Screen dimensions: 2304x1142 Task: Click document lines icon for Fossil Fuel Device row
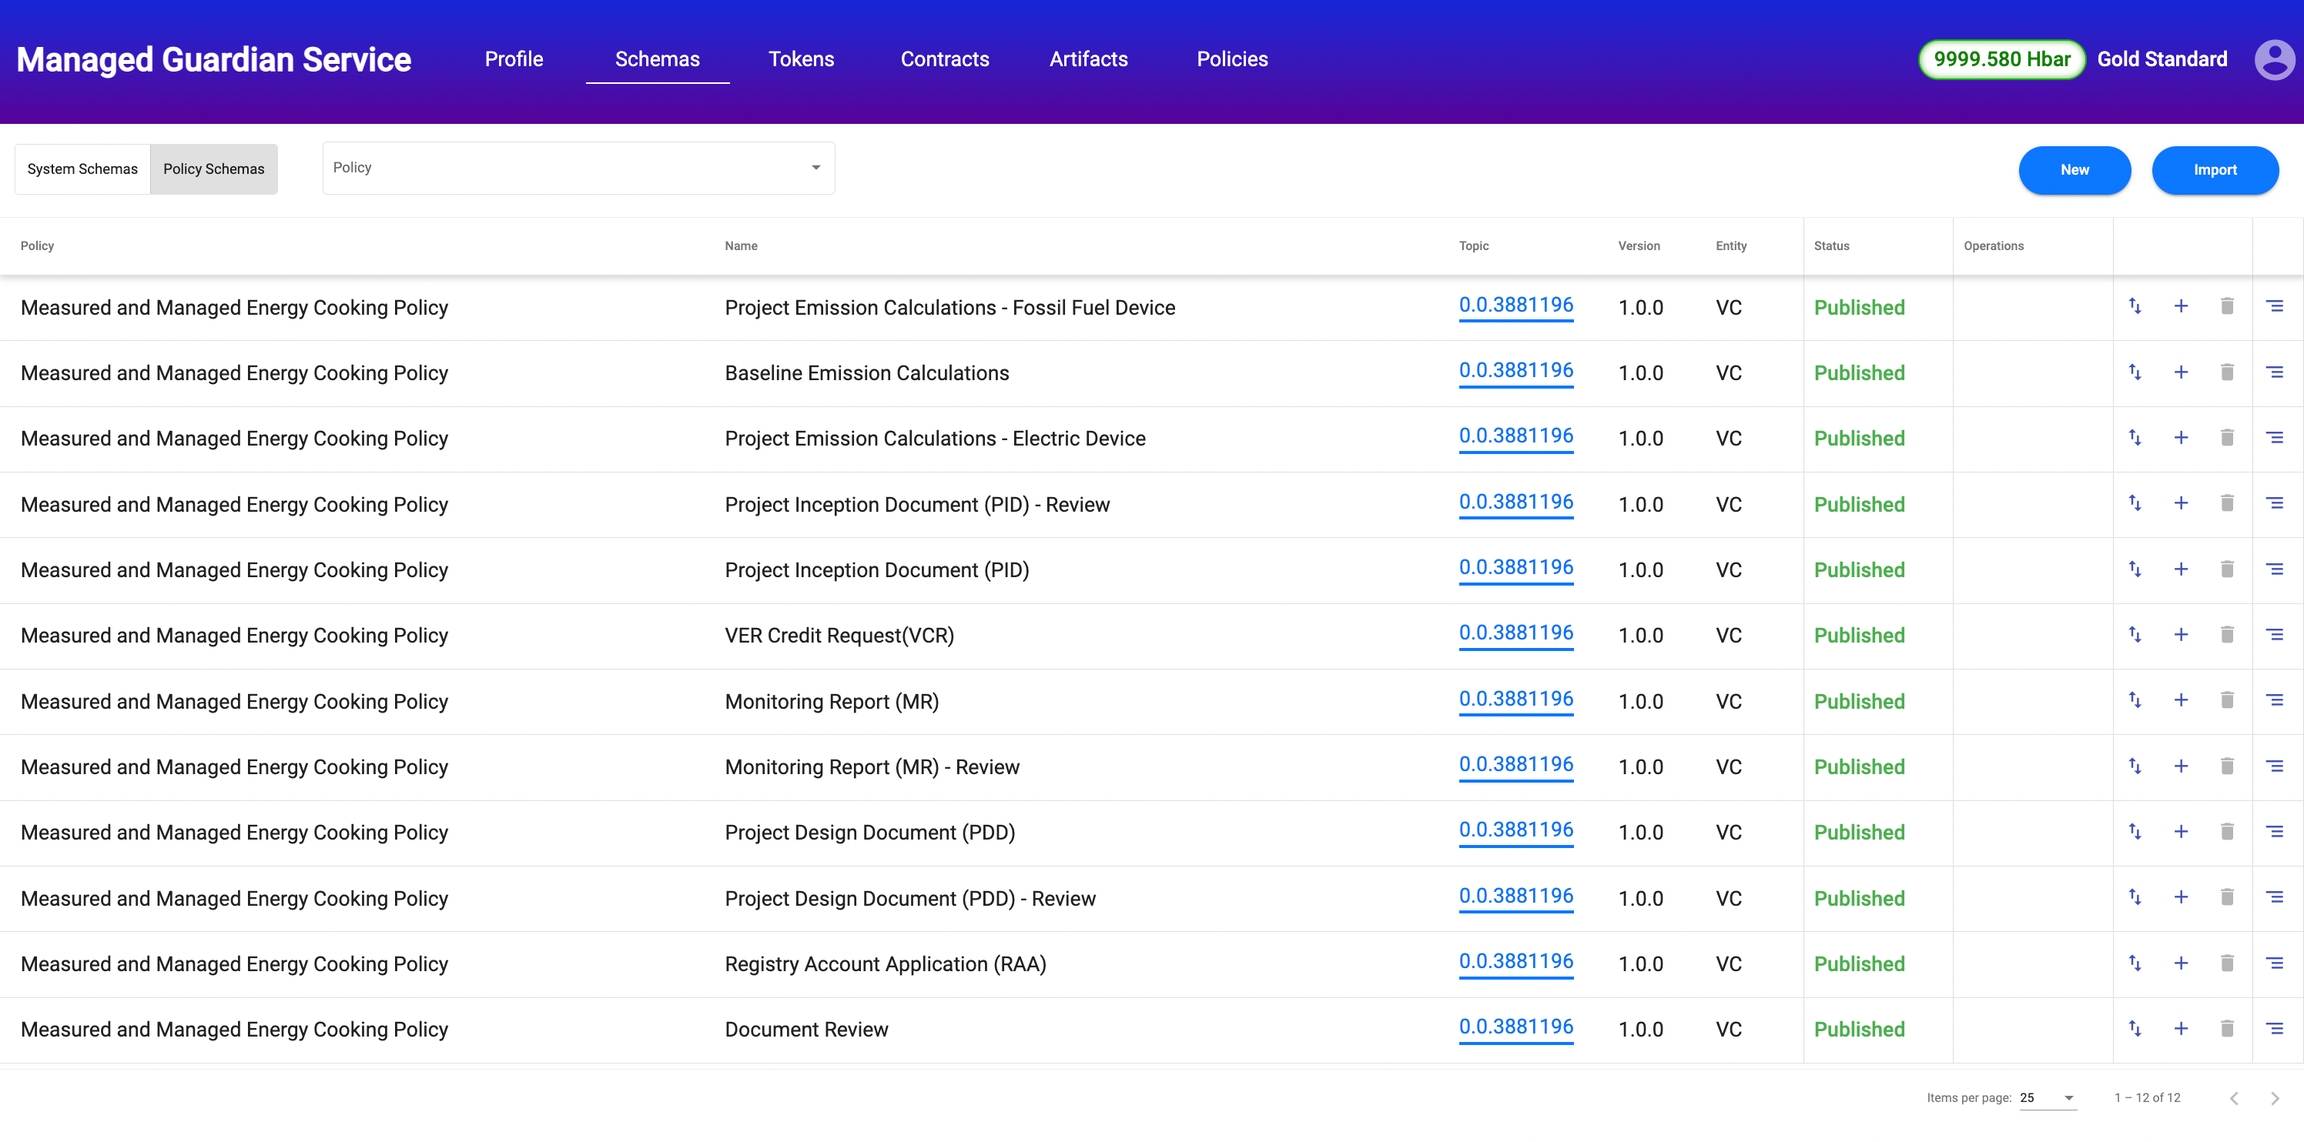click(2274, 306)
